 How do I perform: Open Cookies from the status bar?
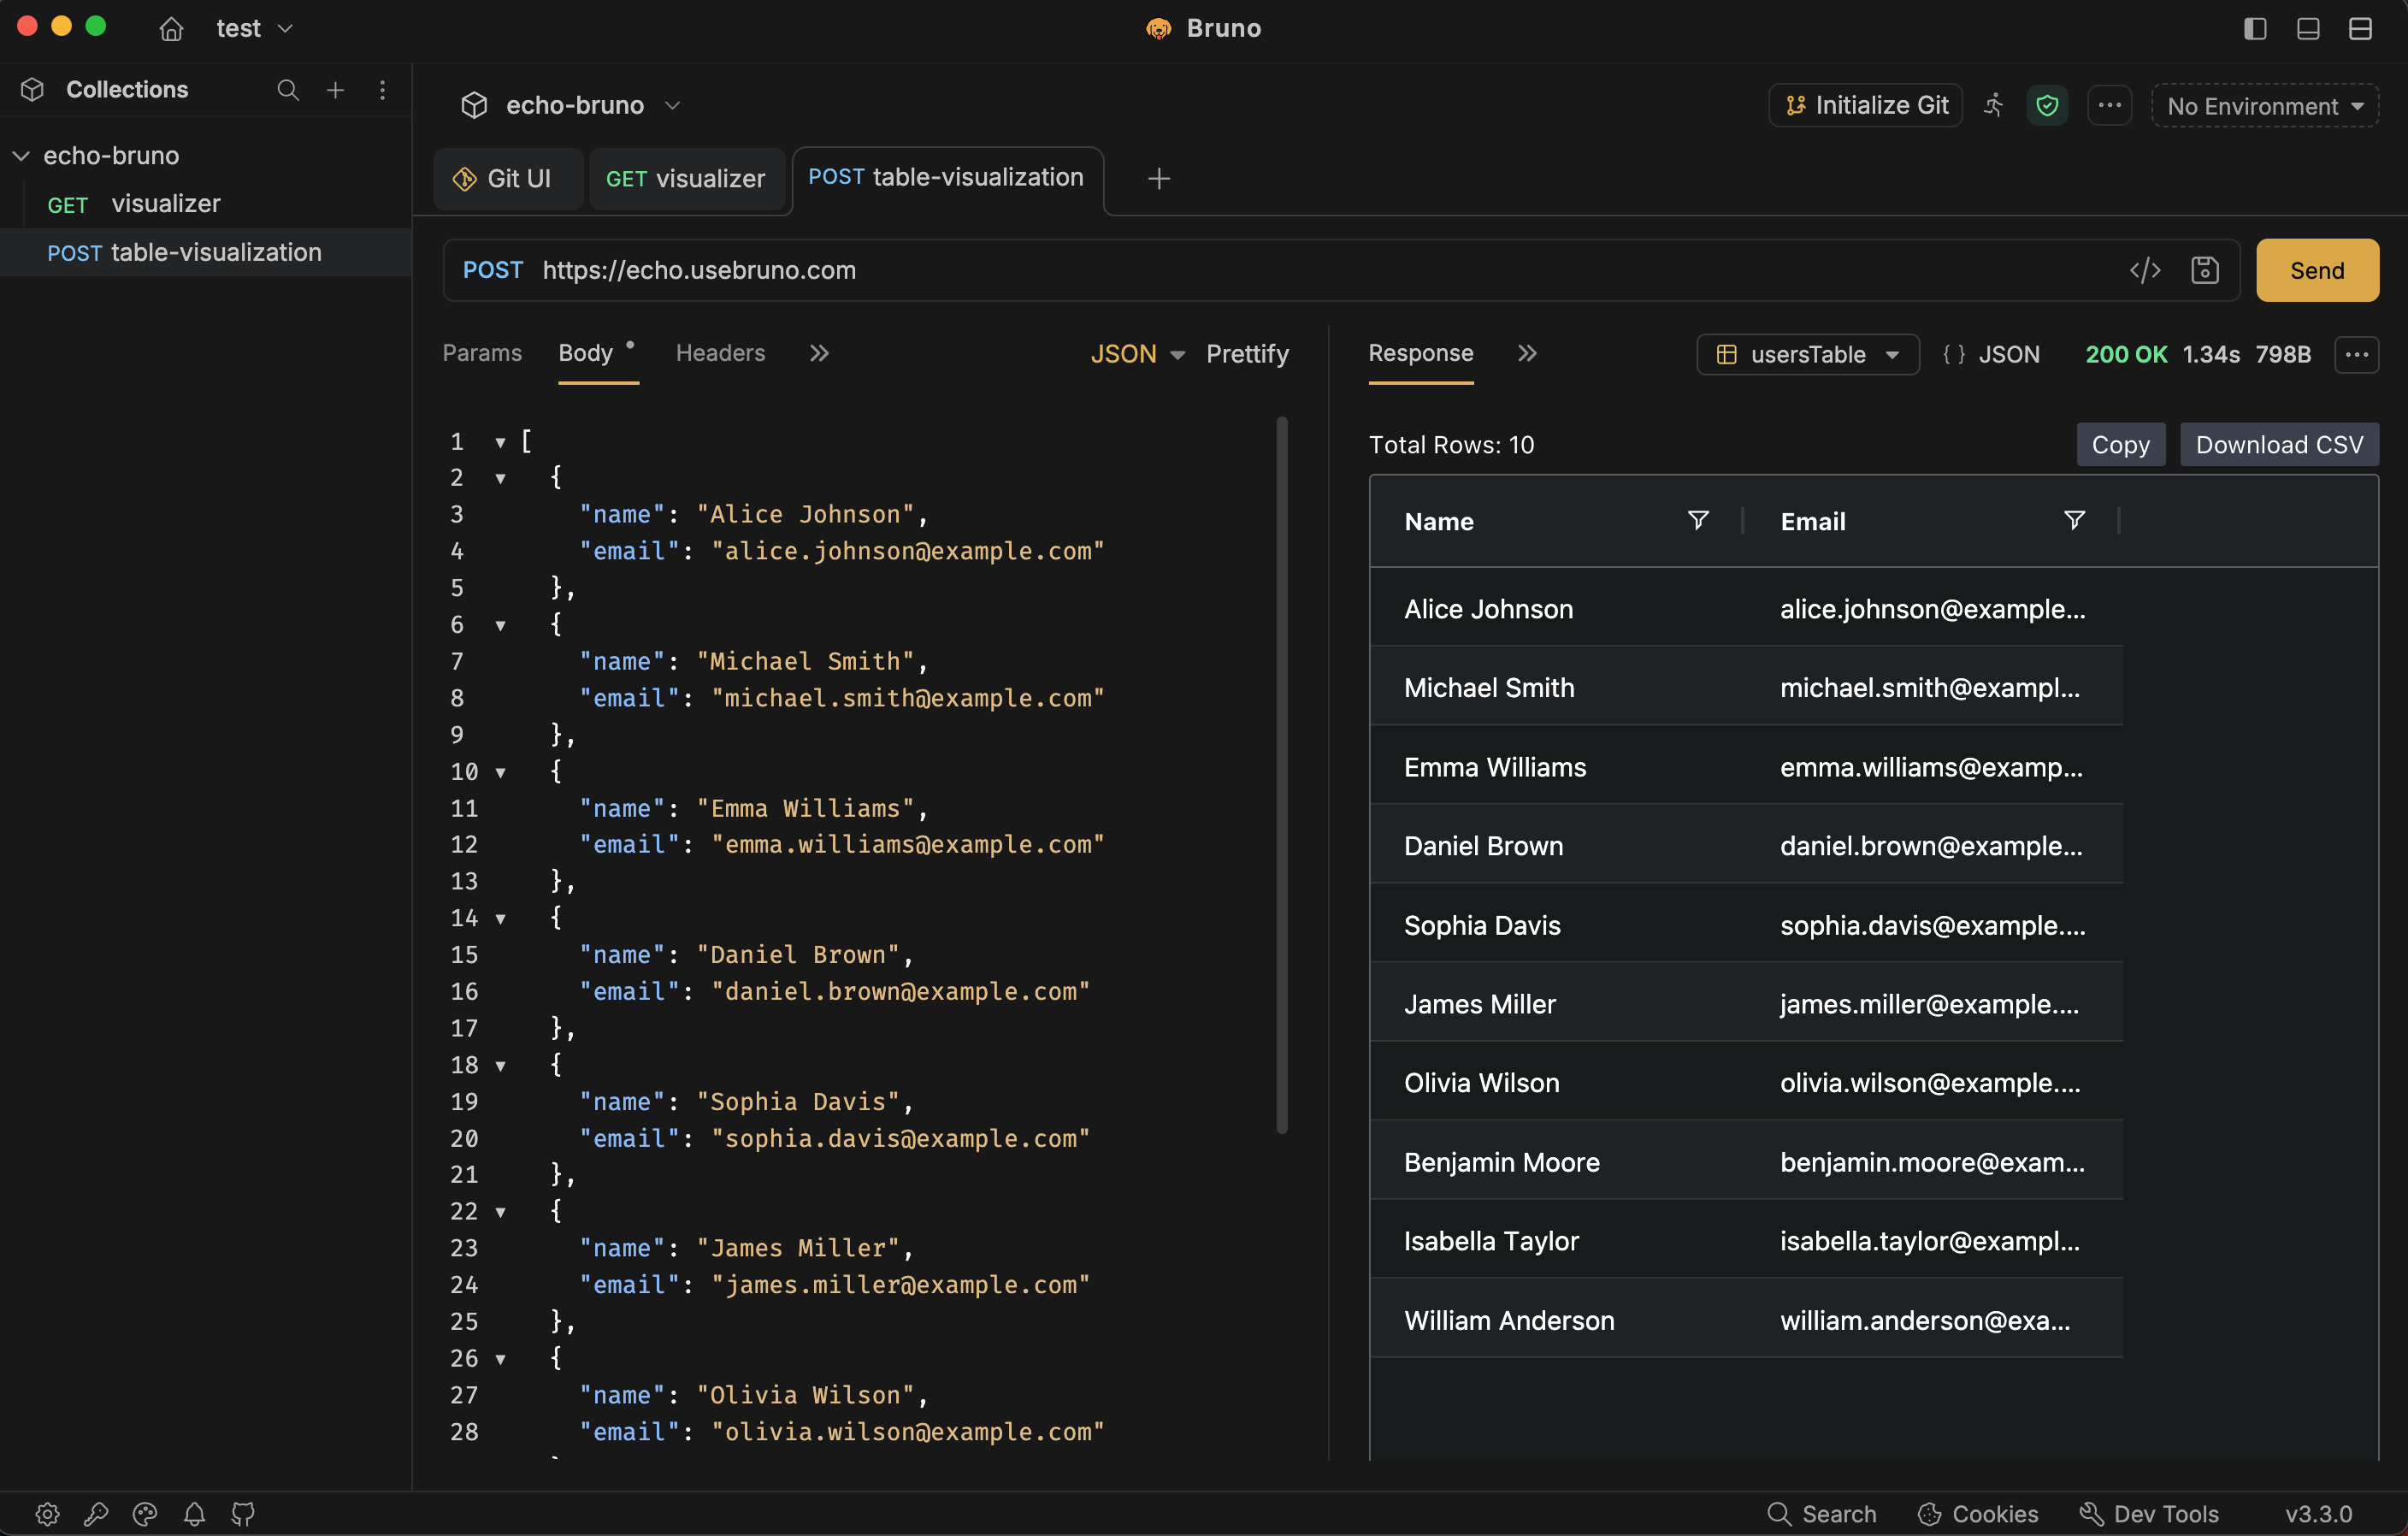(1977, 1514)
